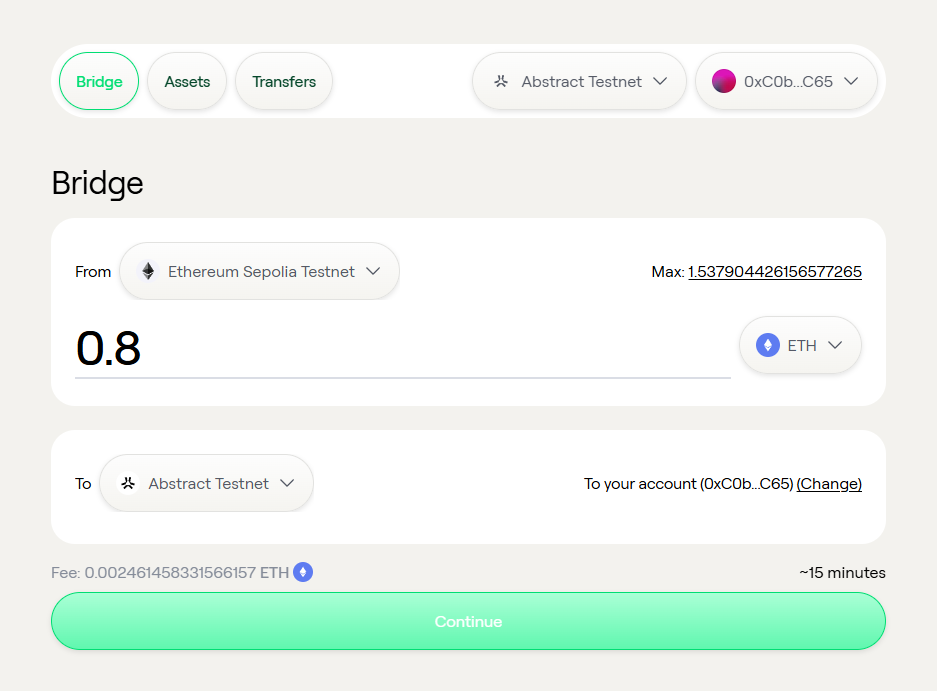The height and width of the screenshot is (691, 937).
Task: Click the wallet avatar gradient circle
Action: tap(724, 82)
